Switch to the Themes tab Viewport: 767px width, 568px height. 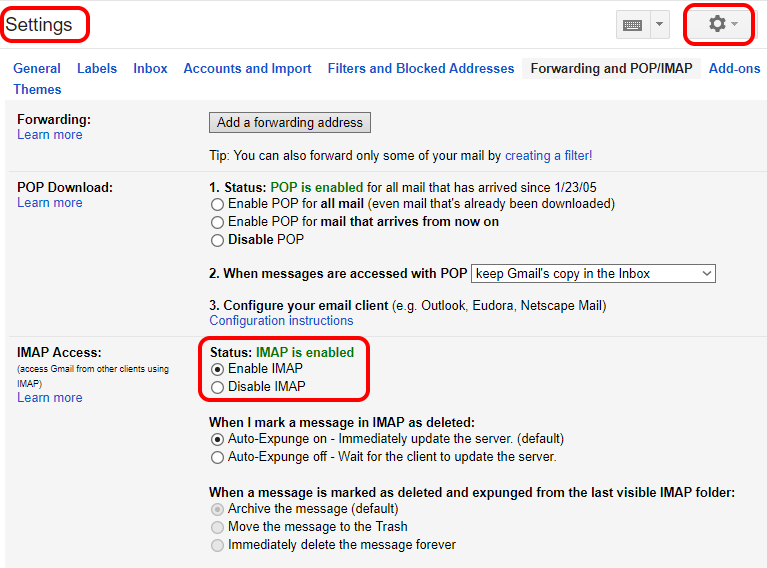tap(37, 90)
